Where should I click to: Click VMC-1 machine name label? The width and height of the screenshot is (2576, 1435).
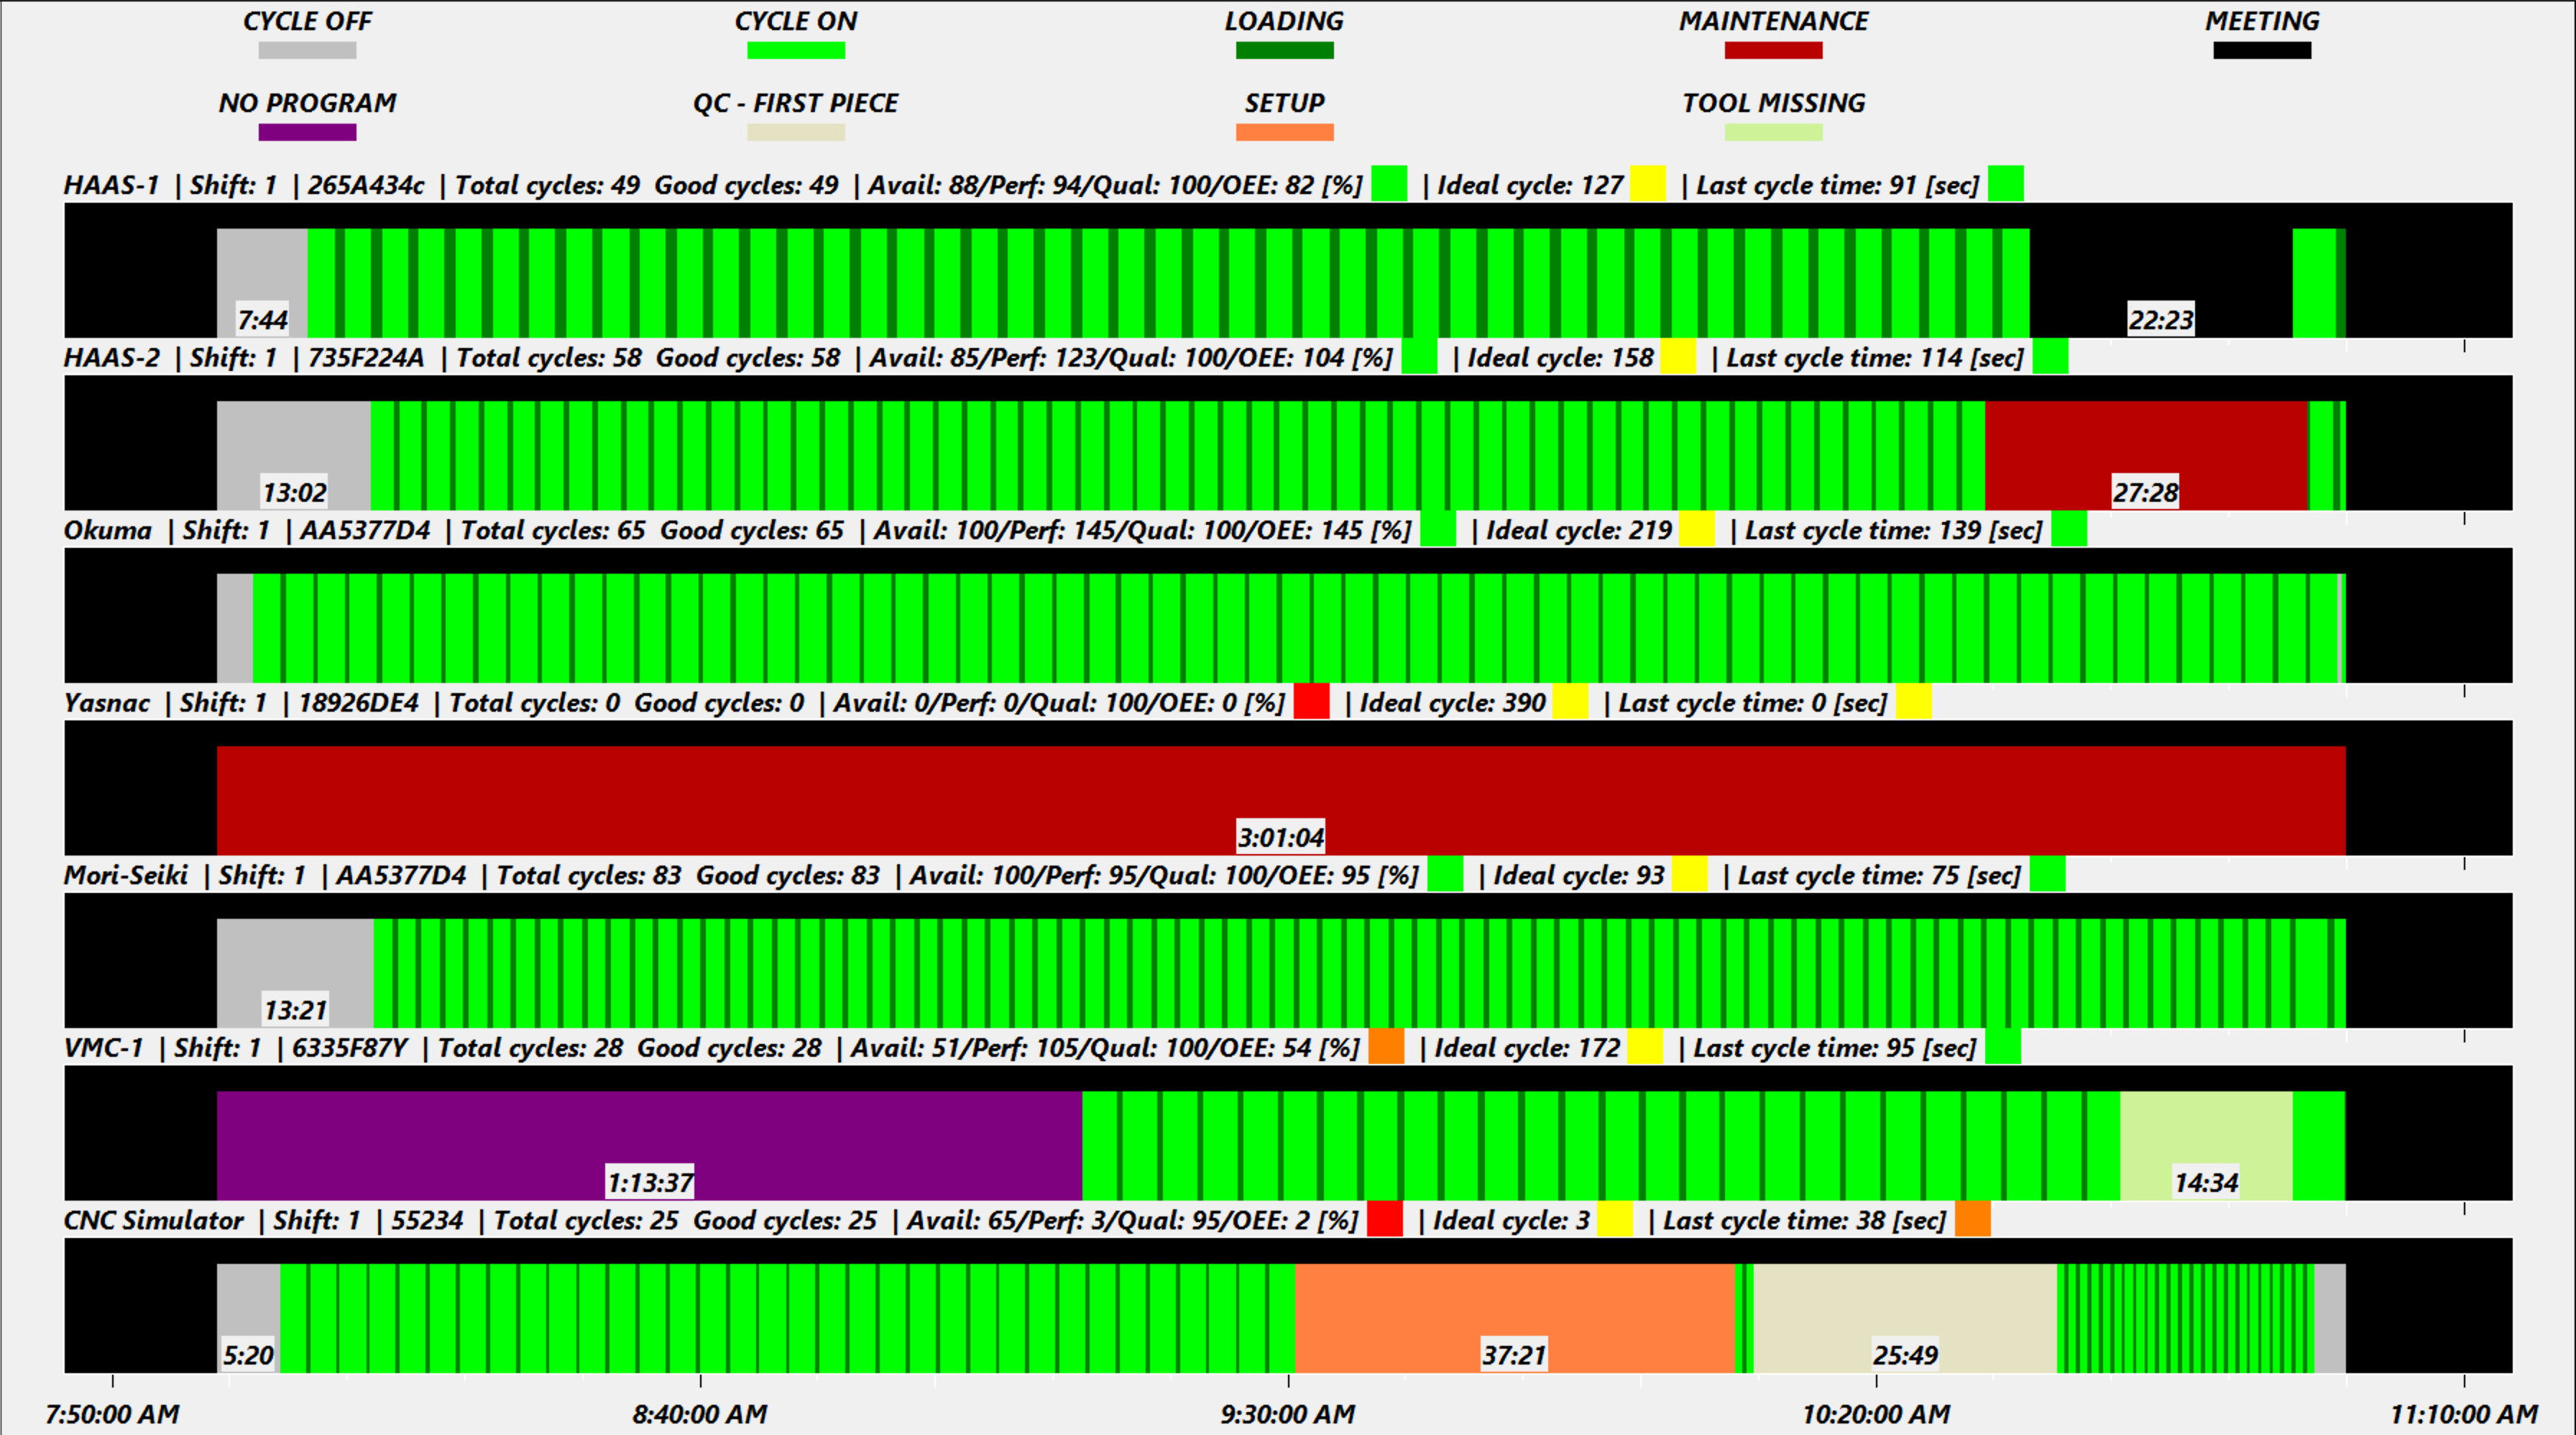pyautogui.click(x=103, y=1048)
